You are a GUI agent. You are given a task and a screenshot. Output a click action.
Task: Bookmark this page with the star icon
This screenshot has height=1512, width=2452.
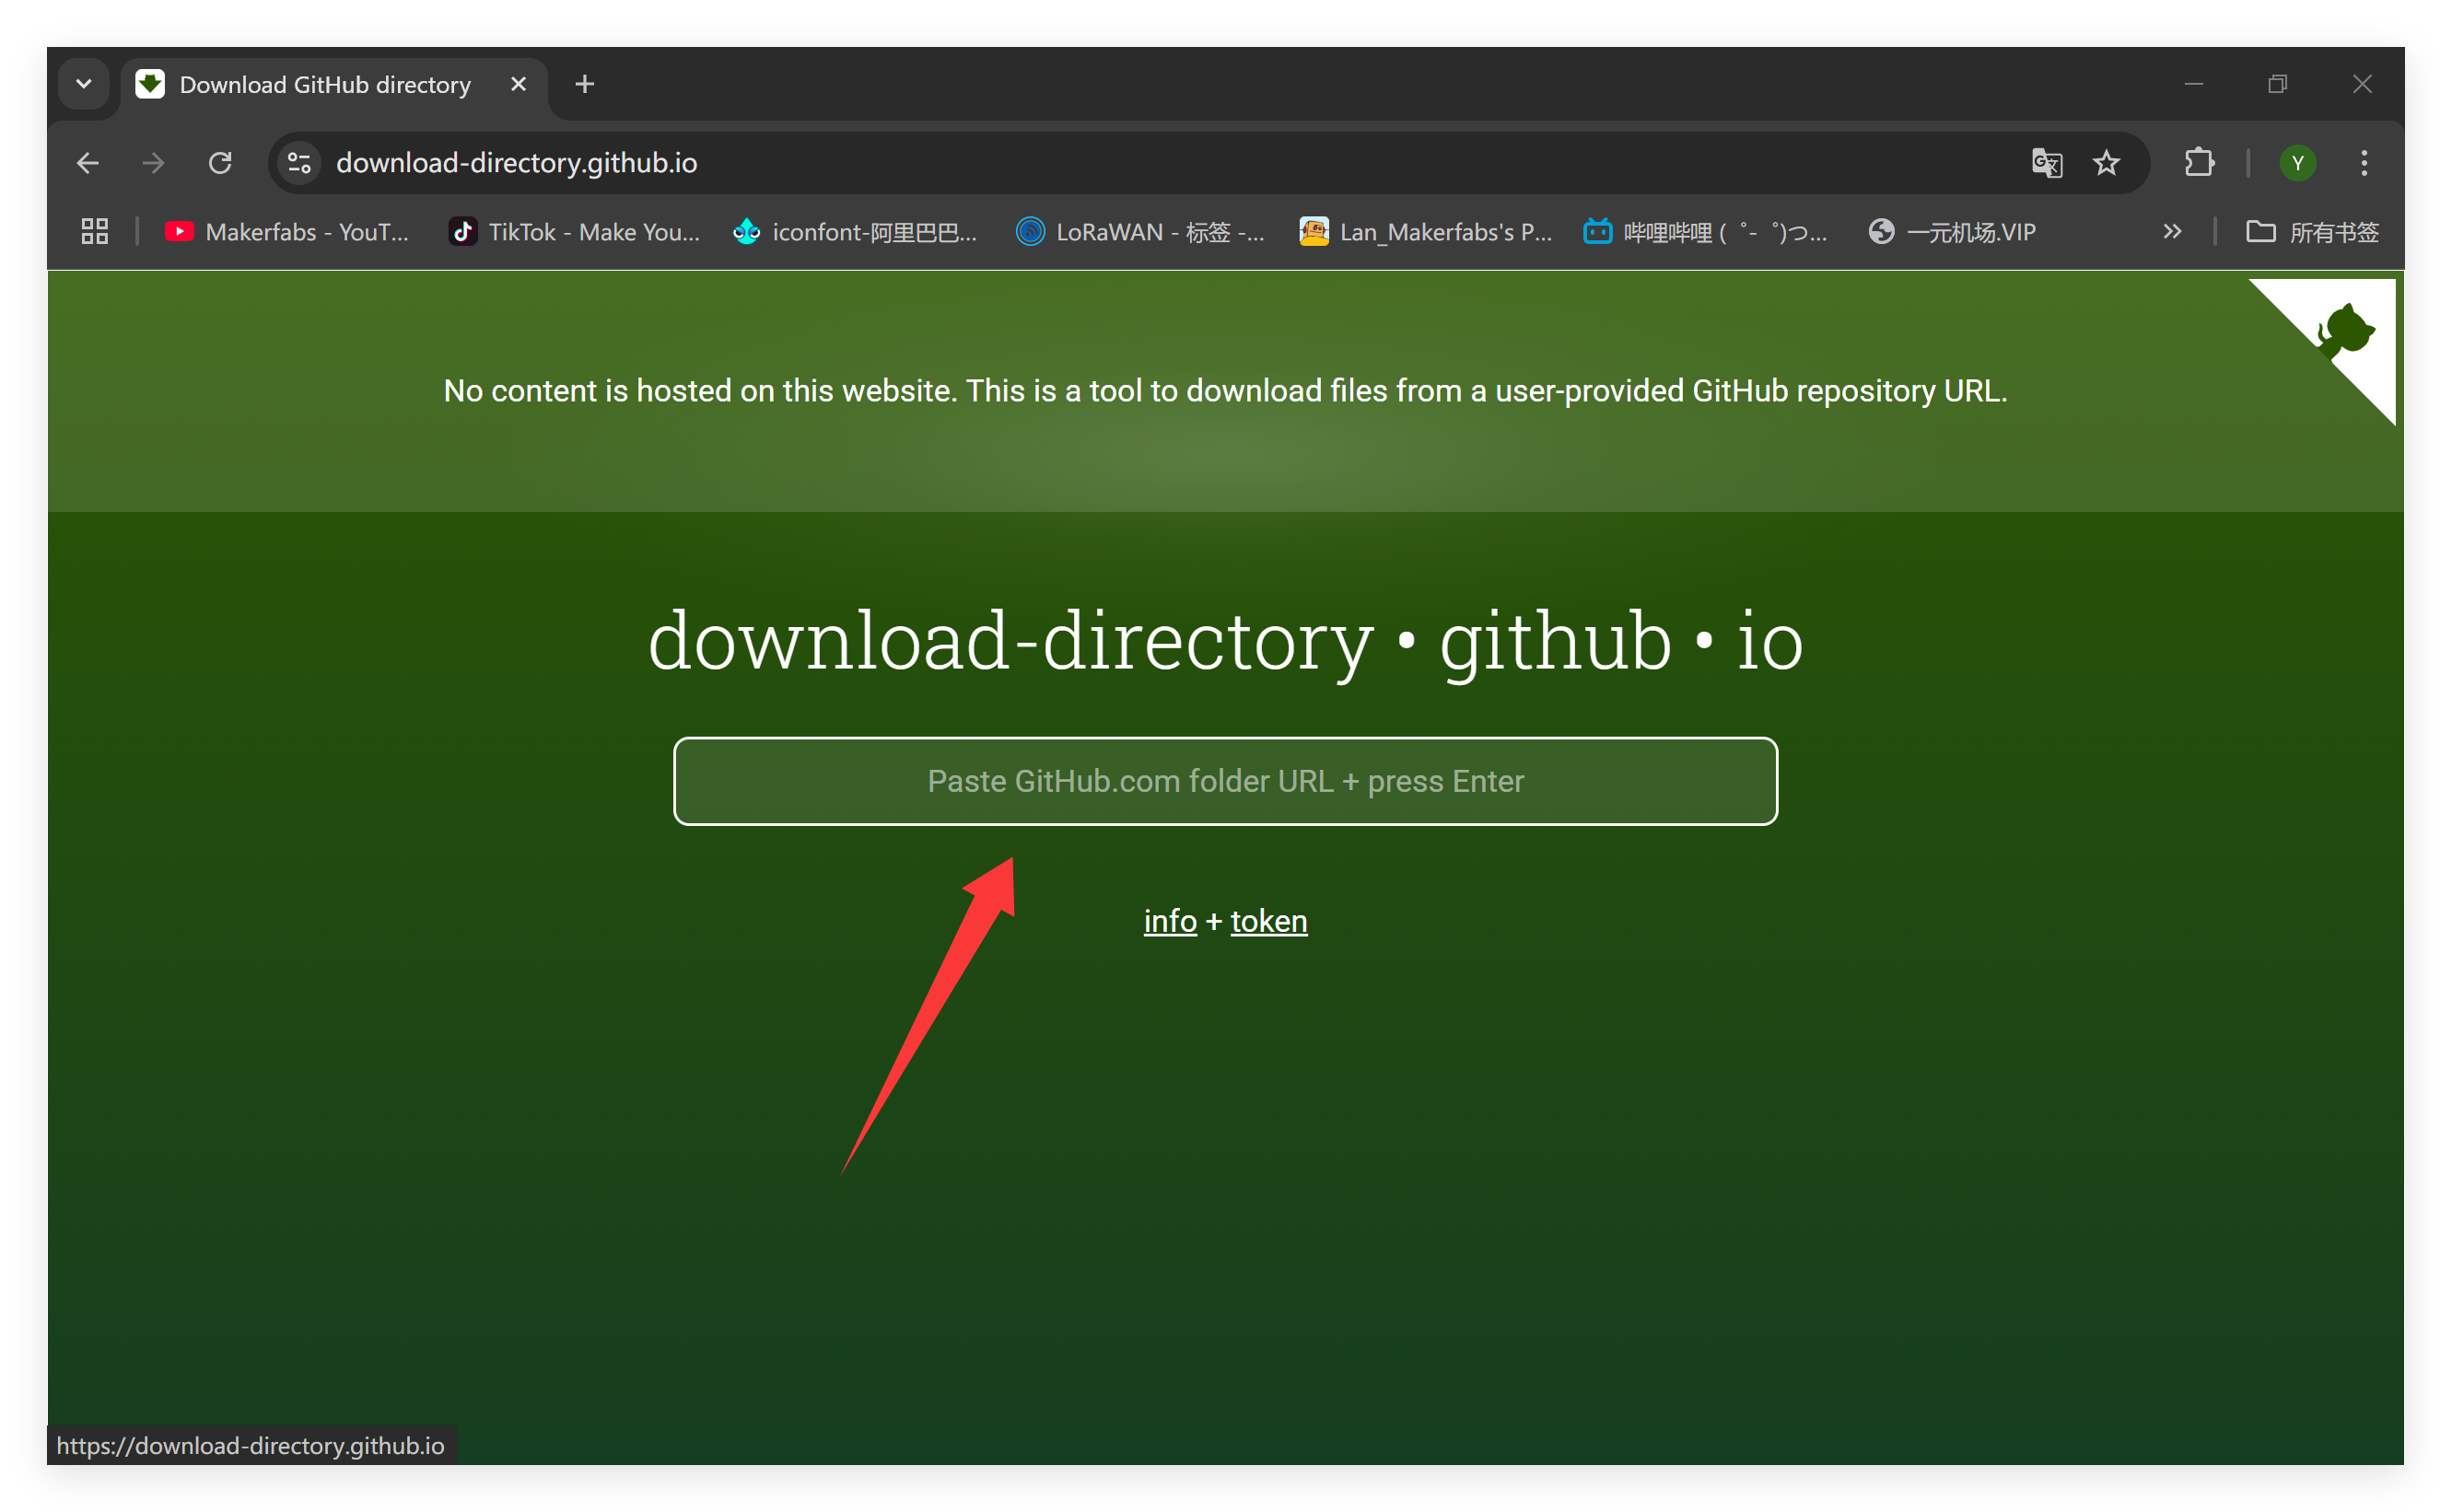(2106, 163)
